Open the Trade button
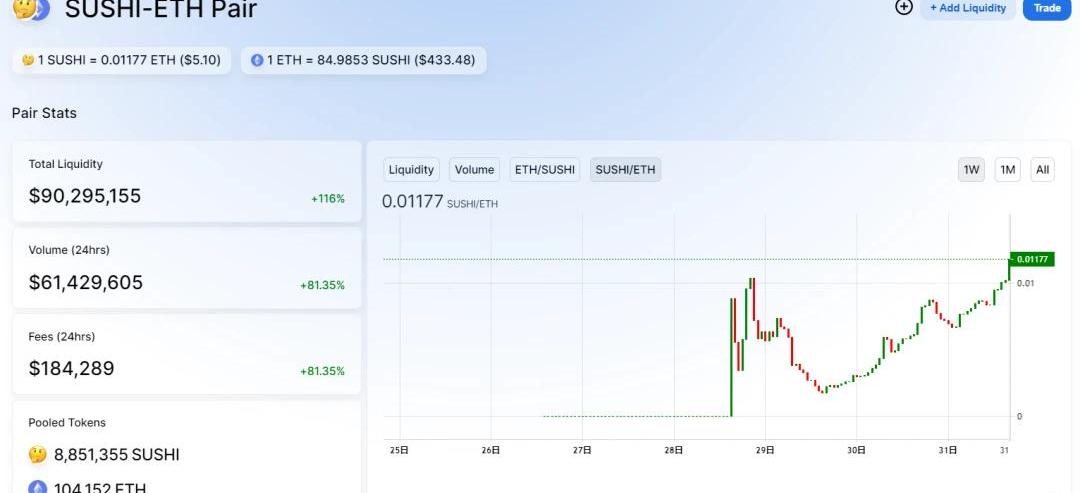 coord(1047,8)
